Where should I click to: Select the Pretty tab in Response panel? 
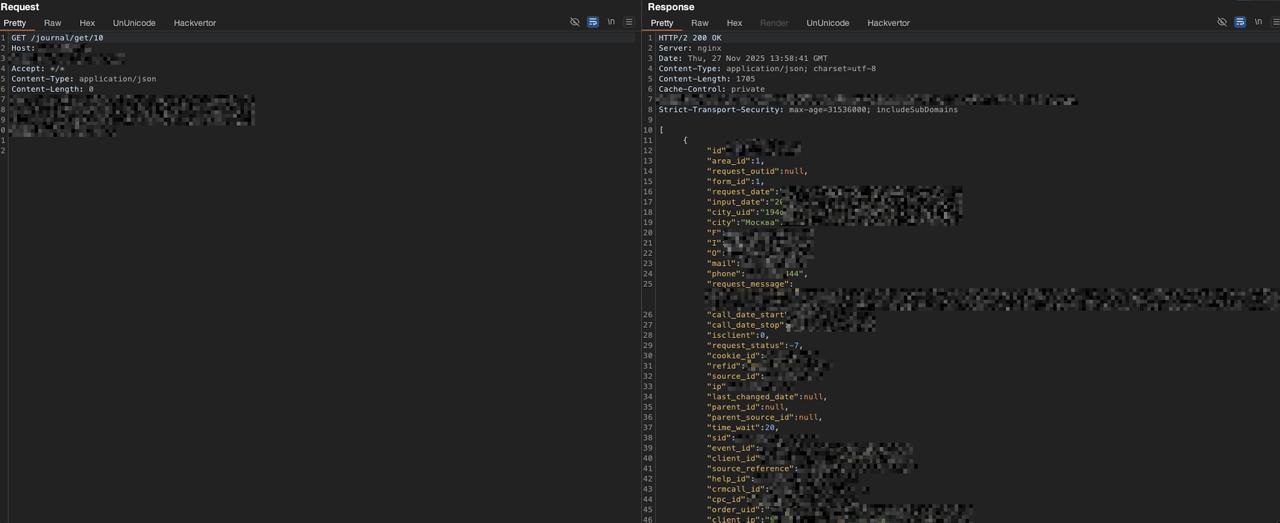[662, 23]
